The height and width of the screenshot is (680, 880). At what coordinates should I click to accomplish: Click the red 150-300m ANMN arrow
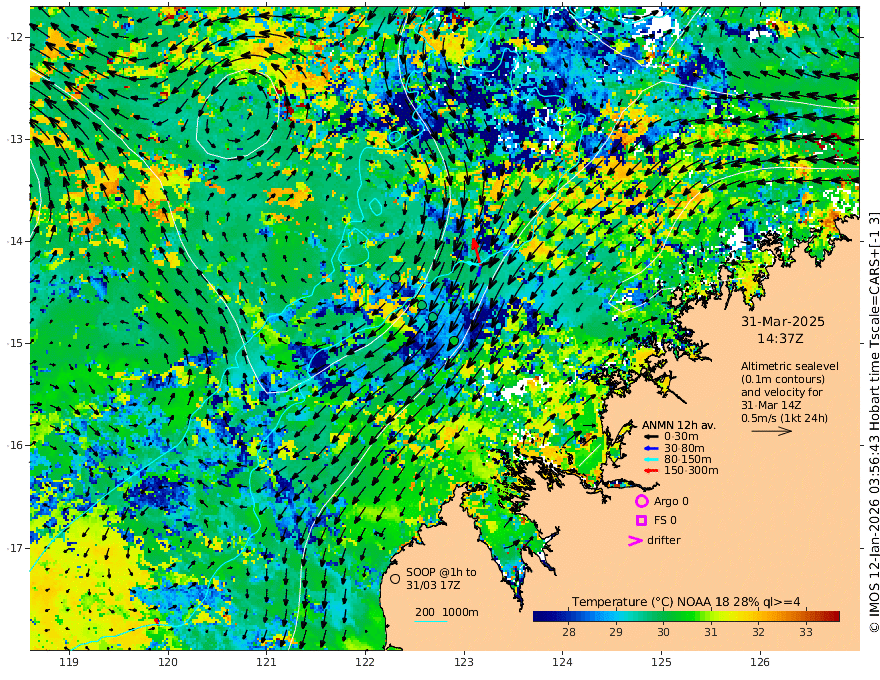[x=651, y=470]
